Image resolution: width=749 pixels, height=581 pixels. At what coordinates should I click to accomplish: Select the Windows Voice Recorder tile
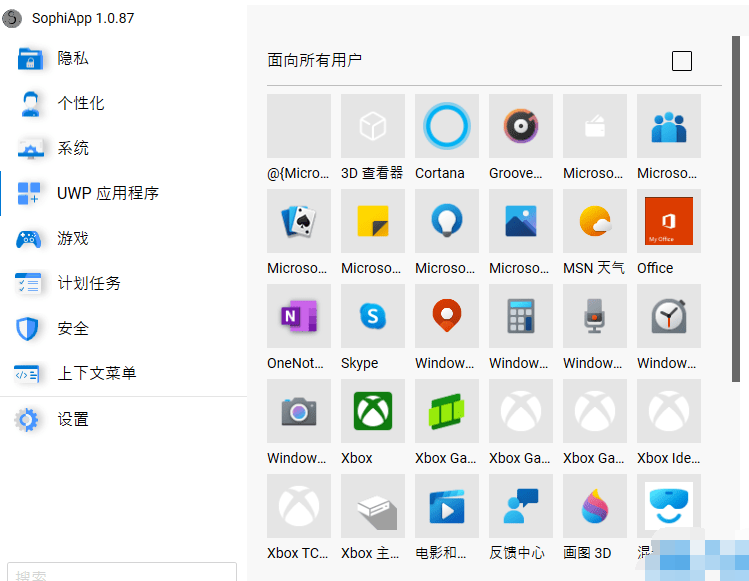click(x=595, y=316)
